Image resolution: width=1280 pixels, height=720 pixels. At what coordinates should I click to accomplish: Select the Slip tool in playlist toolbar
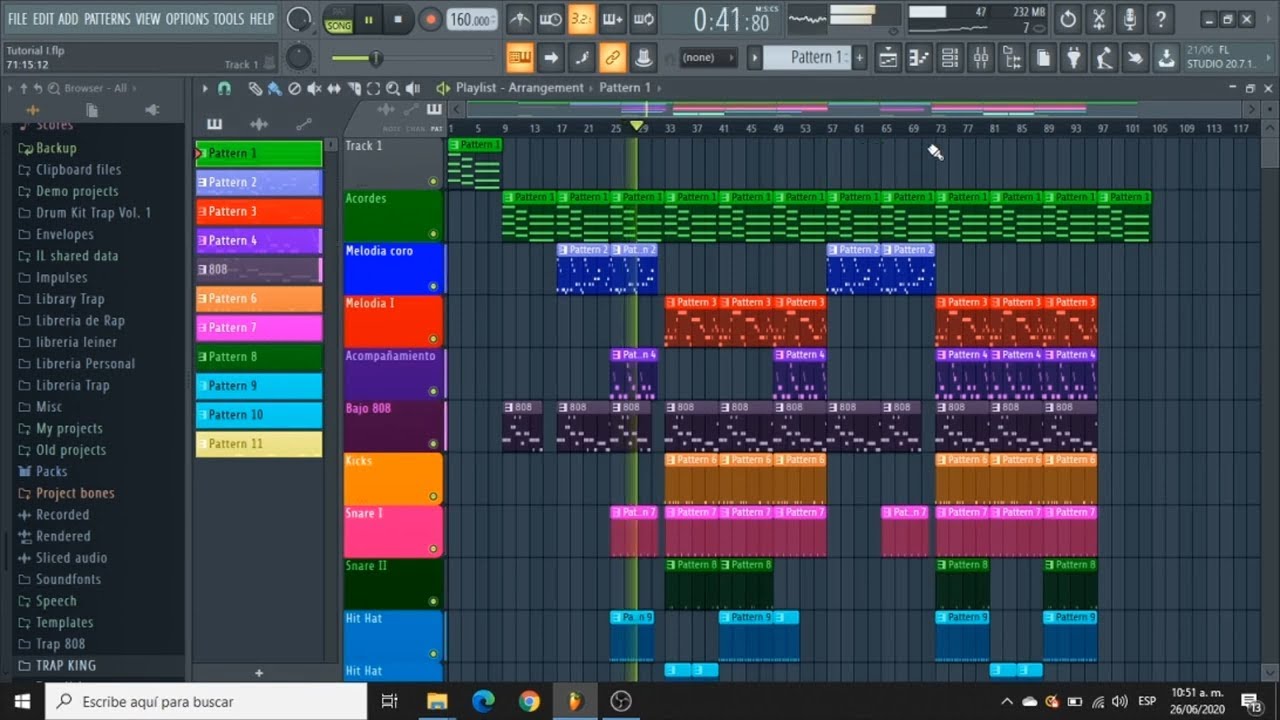coord(334,89)
